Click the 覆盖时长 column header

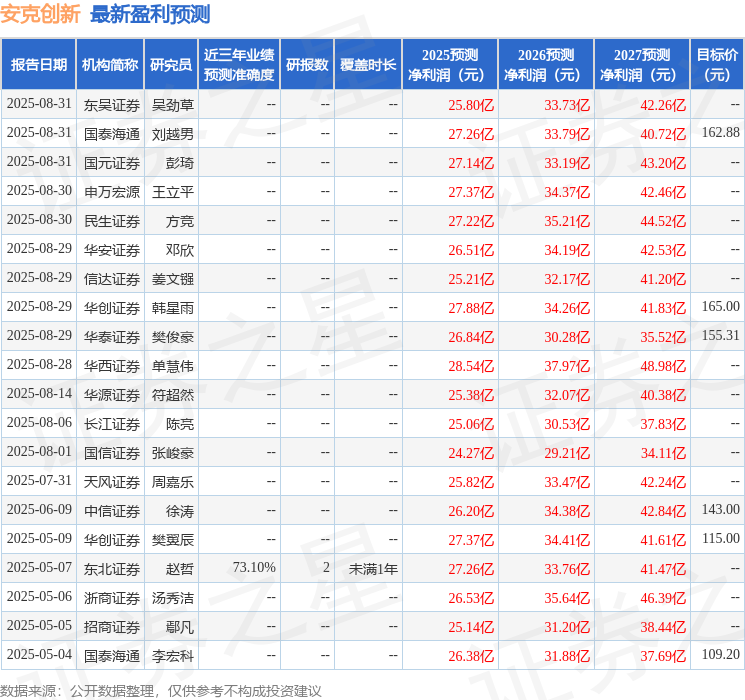tap(368, 65)
